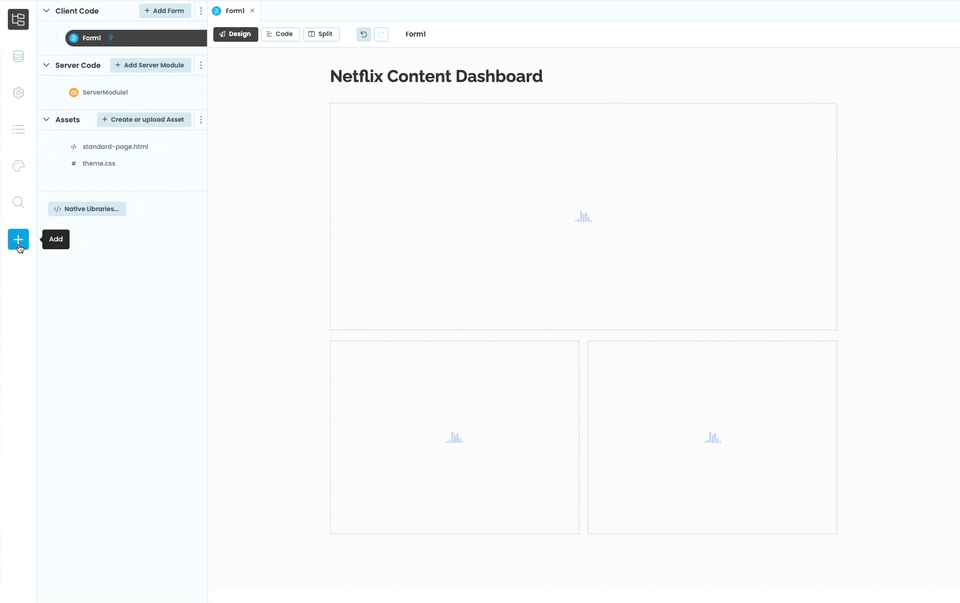Click the blue Add plus button
The height and width of the screenshot is (603, 960).
click(x=18, y=239)
